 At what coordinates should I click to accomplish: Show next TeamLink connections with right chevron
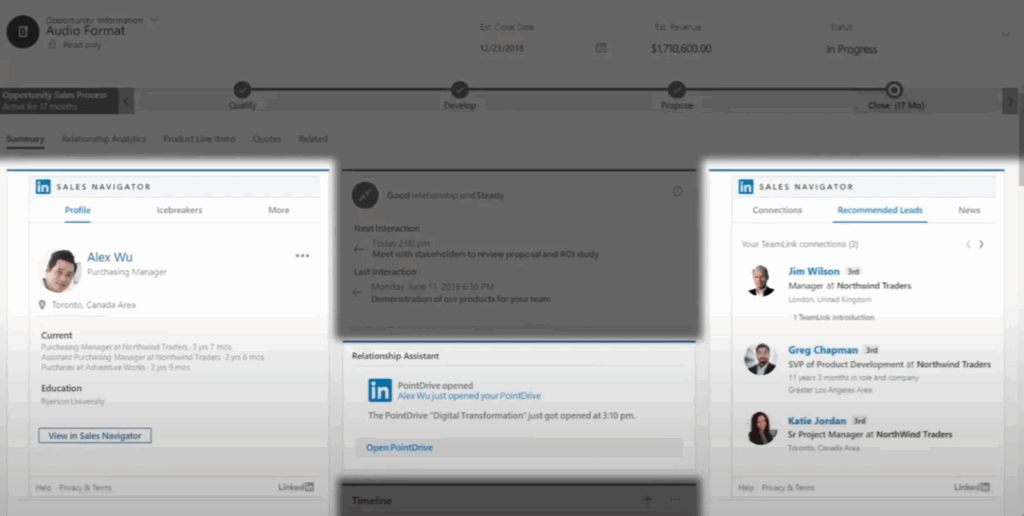(x=981, y=244)
